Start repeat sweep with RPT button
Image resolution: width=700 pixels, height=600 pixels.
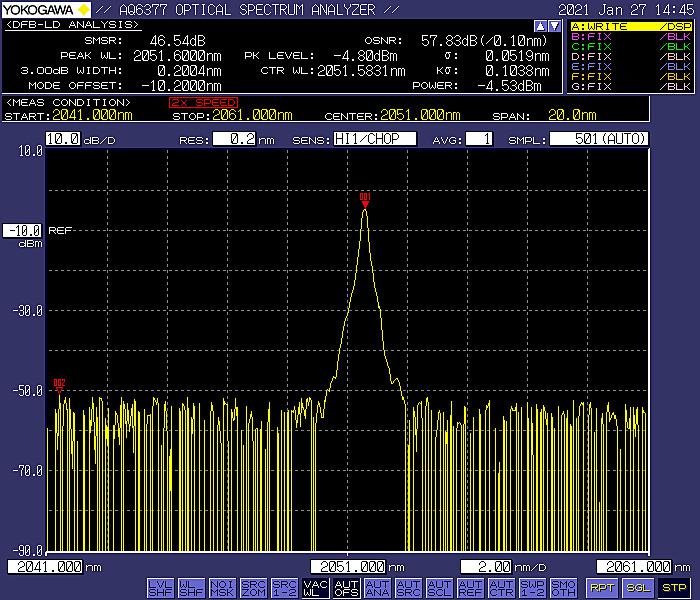(x=602, y=587)
